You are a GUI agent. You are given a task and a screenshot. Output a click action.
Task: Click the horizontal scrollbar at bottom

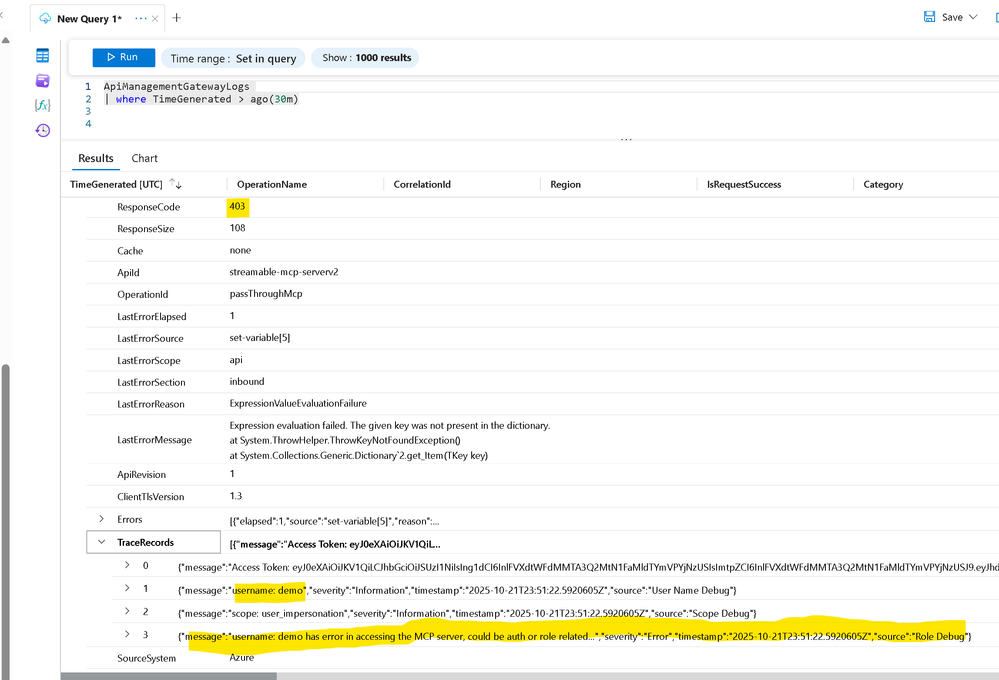click(x=169, y=676)
